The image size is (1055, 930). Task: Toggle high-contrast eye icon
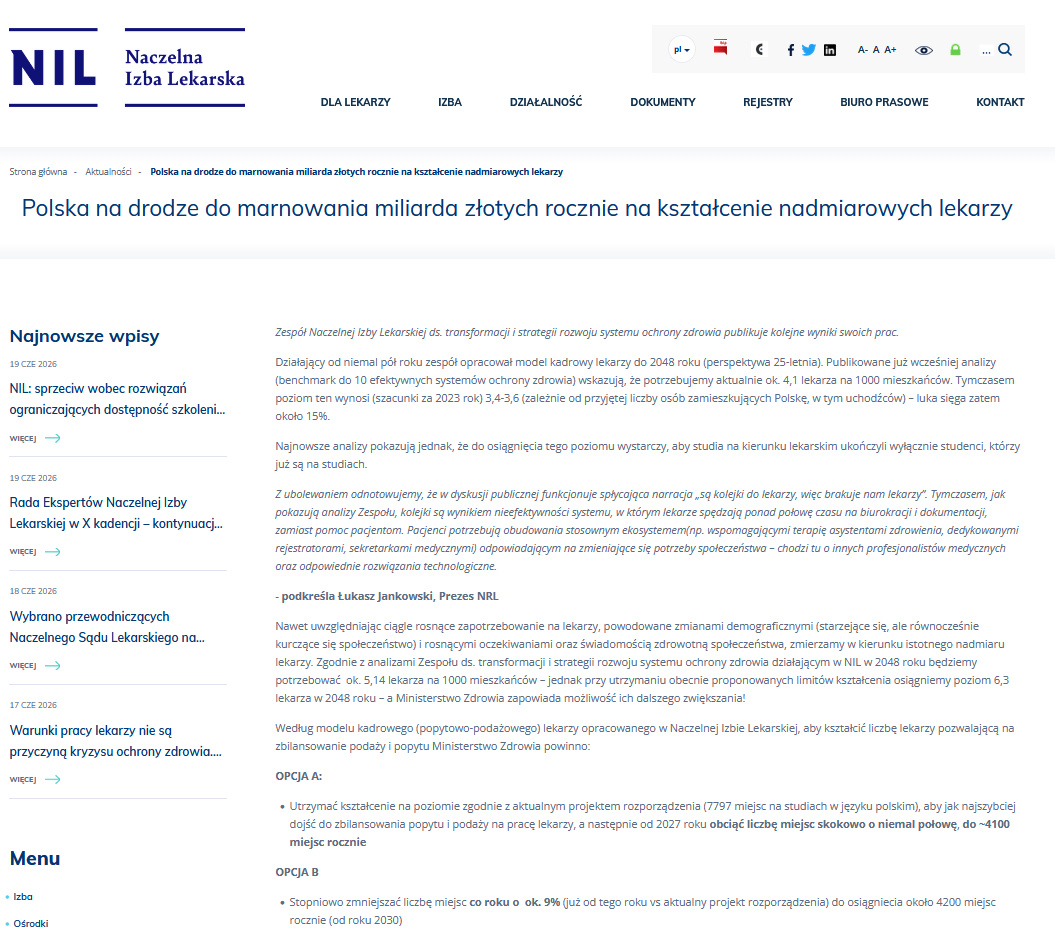pos(924,50)
